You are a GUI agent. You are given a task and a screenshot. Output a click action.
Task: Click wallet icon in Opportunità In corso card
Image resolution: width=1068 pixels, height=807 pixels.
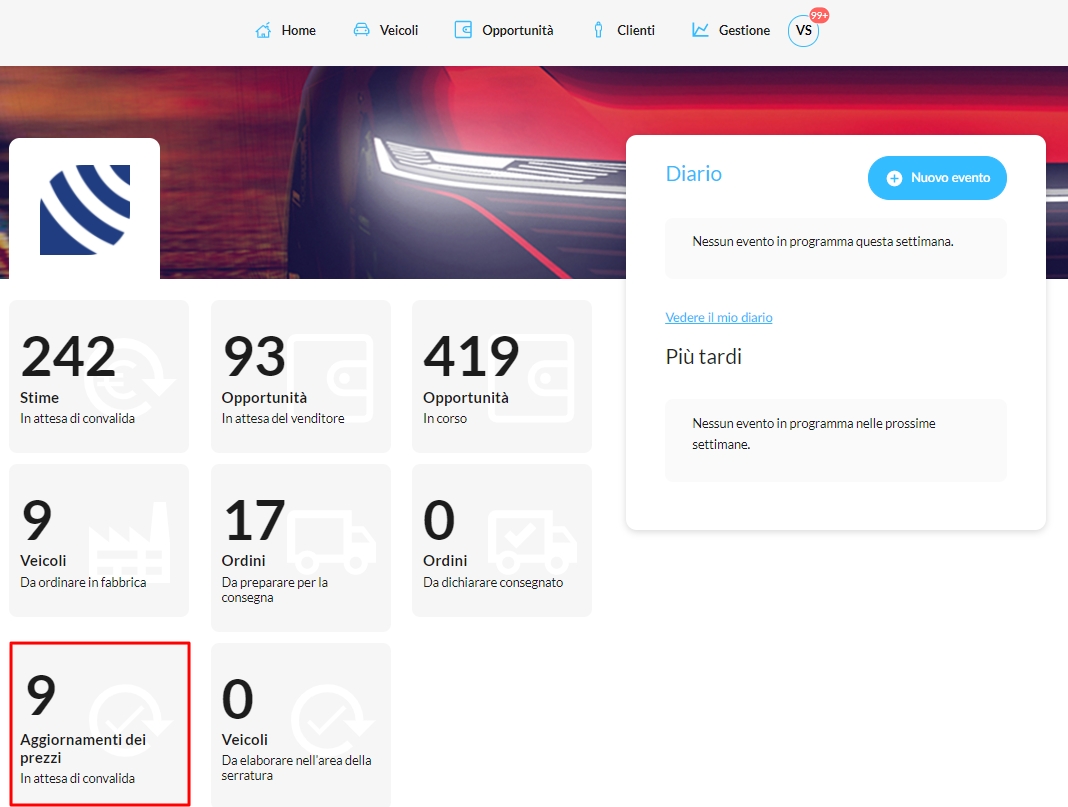coord(531,378)
